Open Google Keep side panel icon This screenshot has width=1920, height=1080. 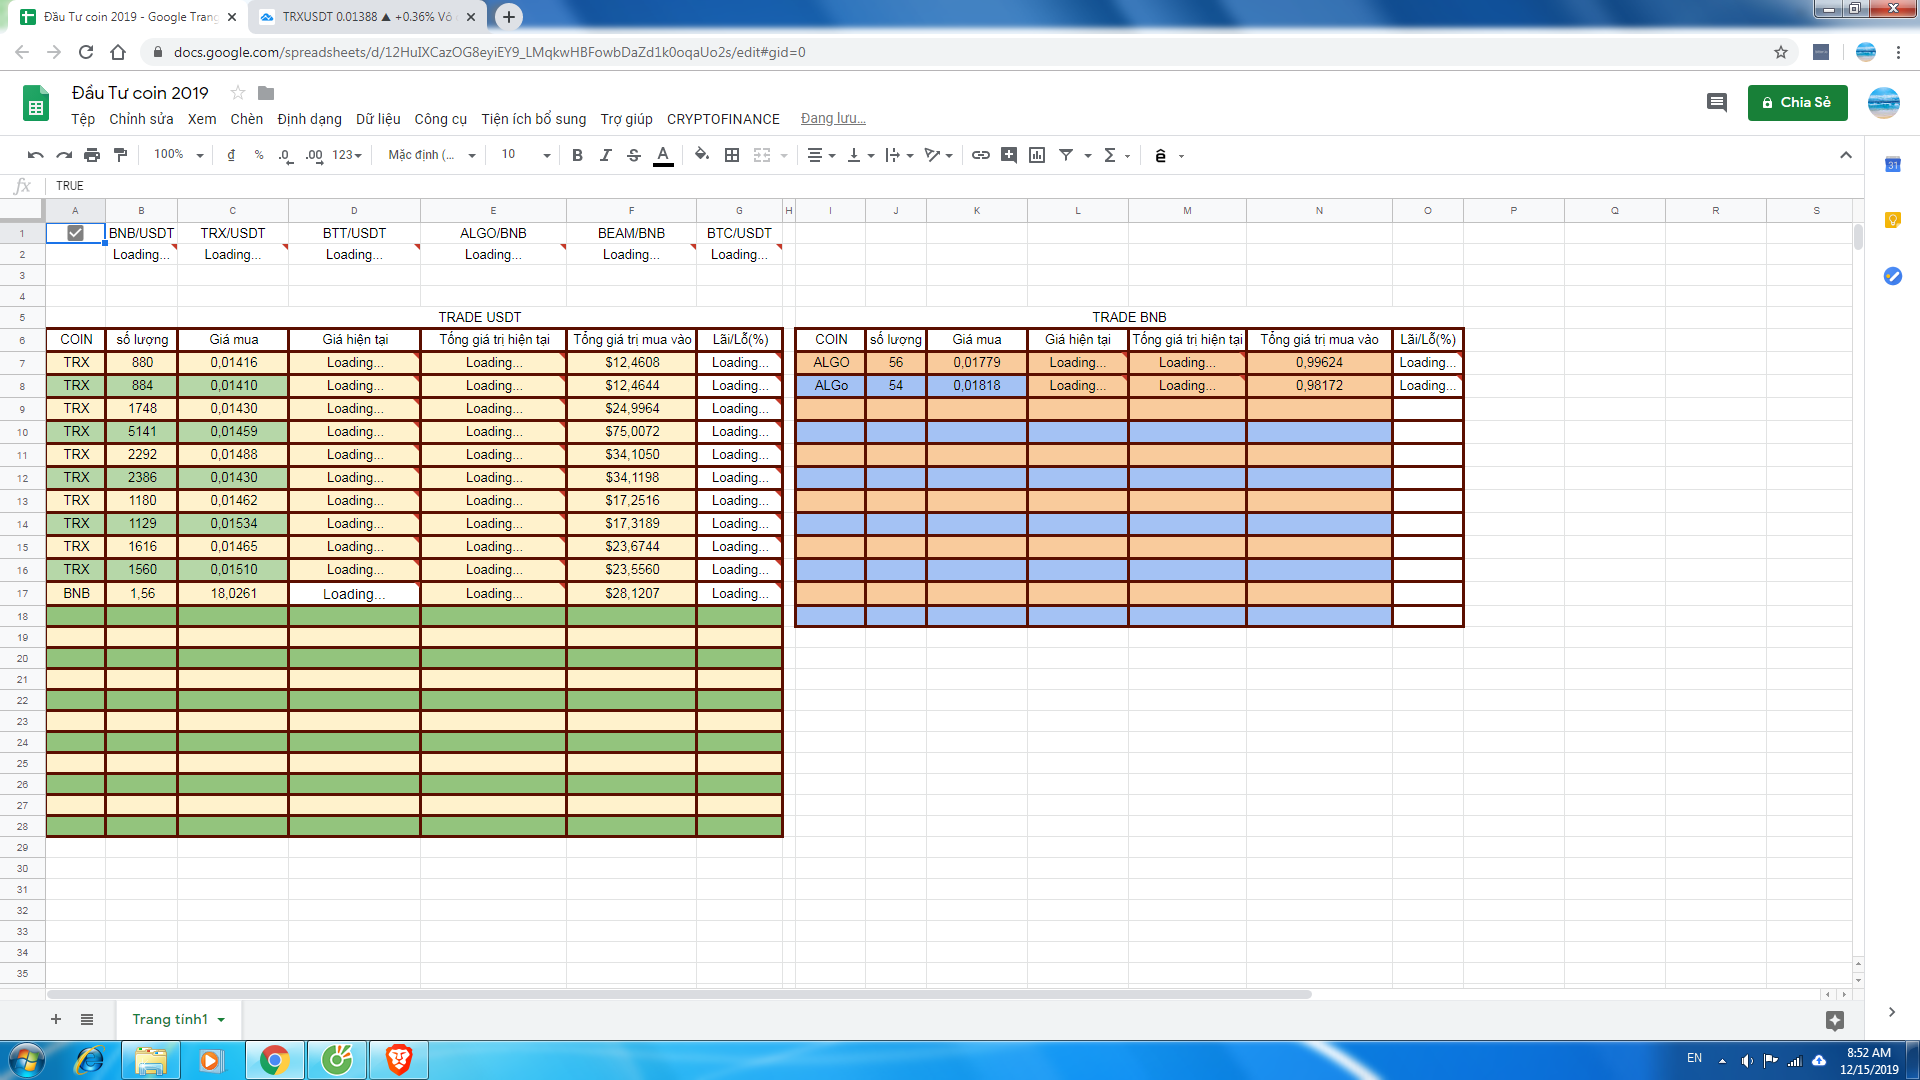pyautogui.click(x=1893, y=220)
